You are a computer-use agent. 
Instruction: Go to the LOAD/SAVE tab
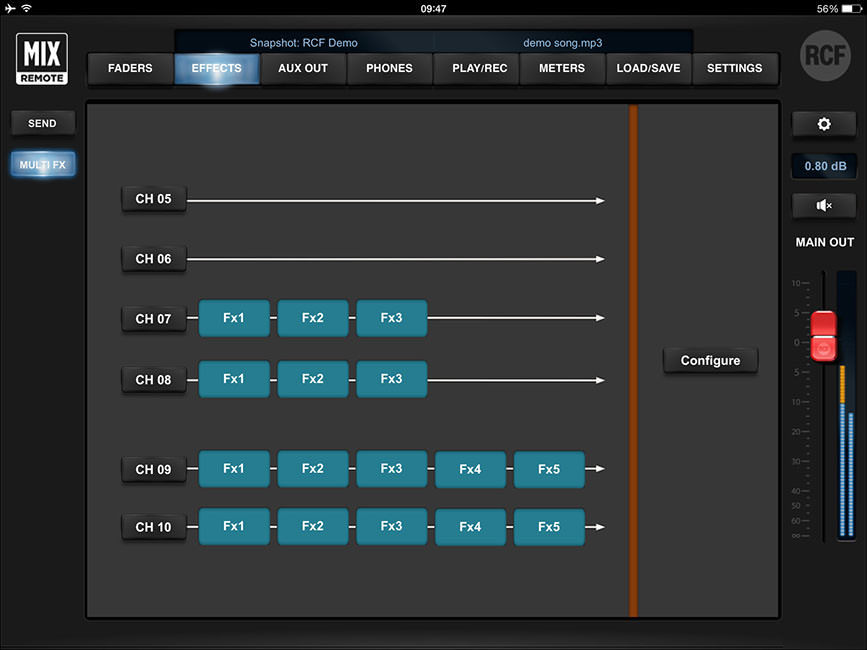pos(648,69)
